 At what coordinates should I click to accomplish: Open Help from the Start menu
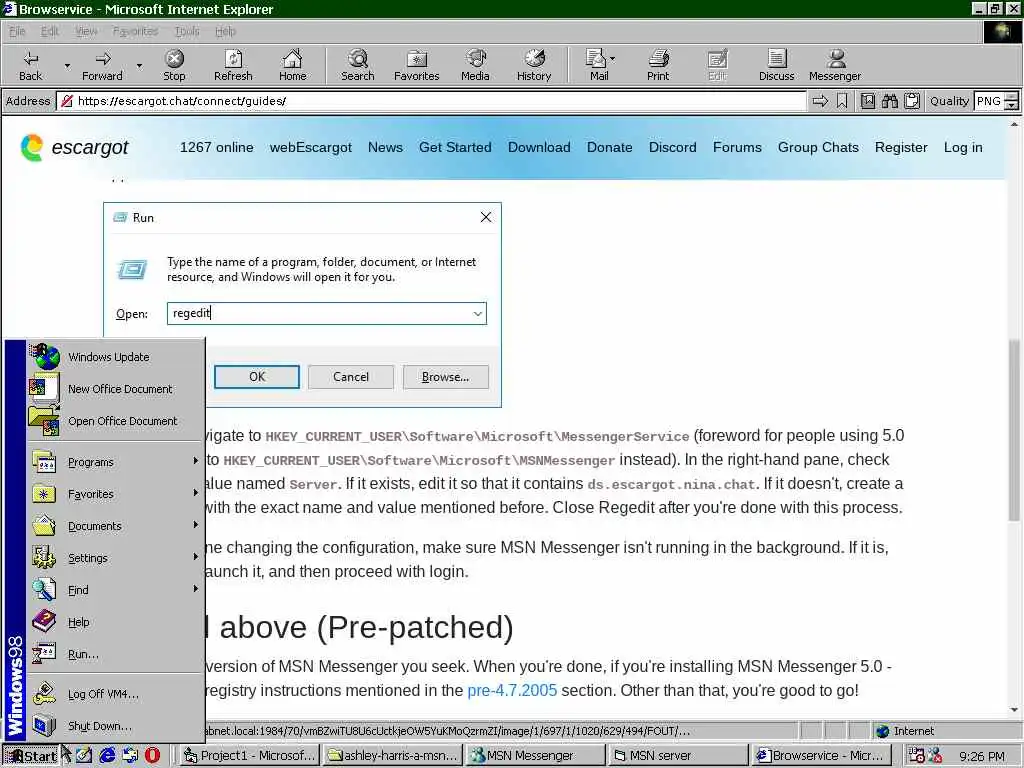(115, 622)
